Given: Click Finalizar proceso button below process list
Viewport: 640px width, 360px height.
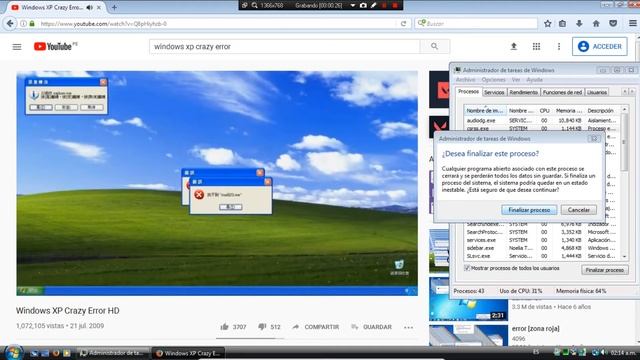Looking at the screenshot, I should point(604,270).
